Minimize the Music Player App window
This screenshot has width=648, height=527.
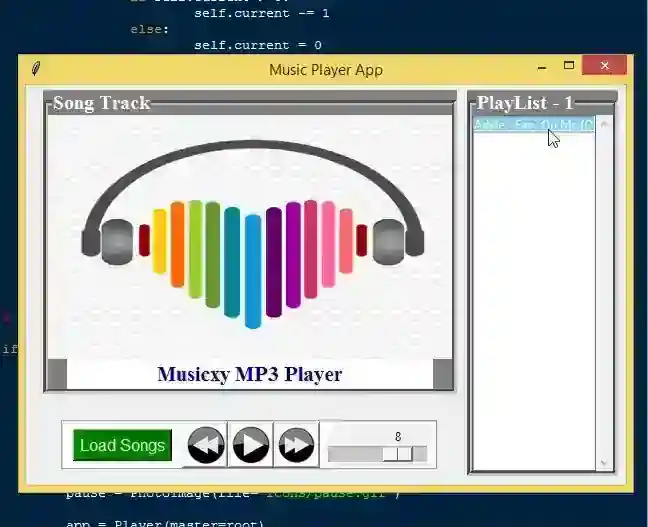click(x=542, y=67)
